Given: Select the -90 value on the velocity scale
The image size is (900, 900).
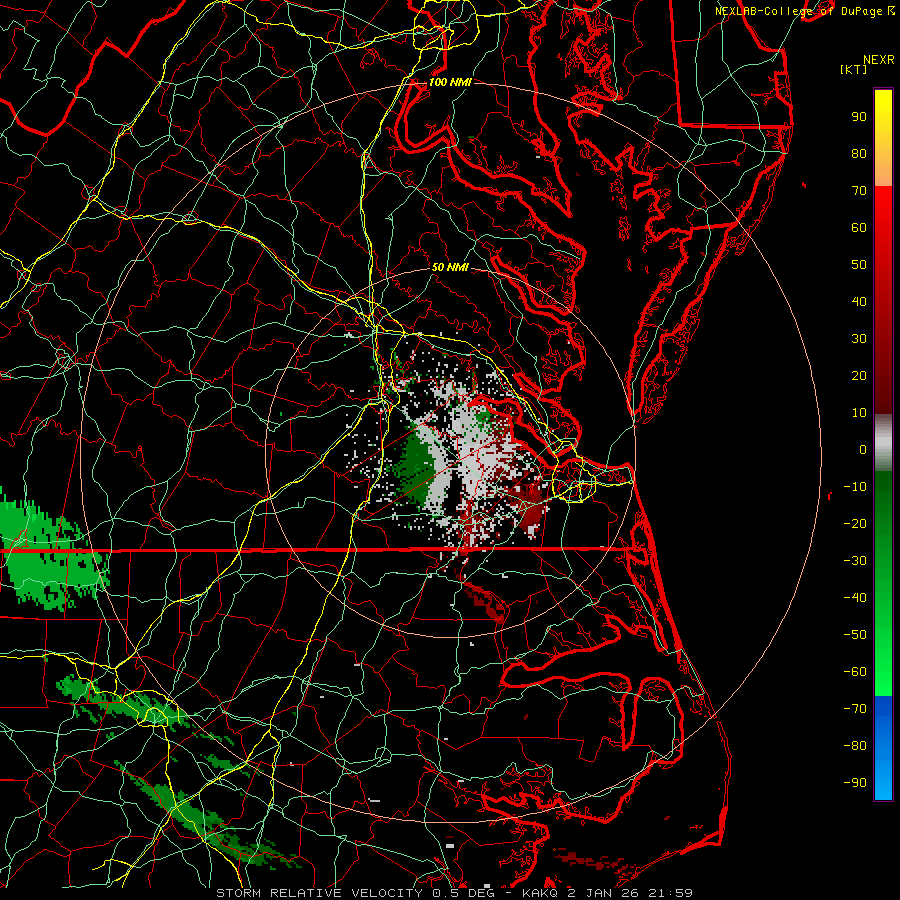Looking at the screenshot, I should click(855, 783).
